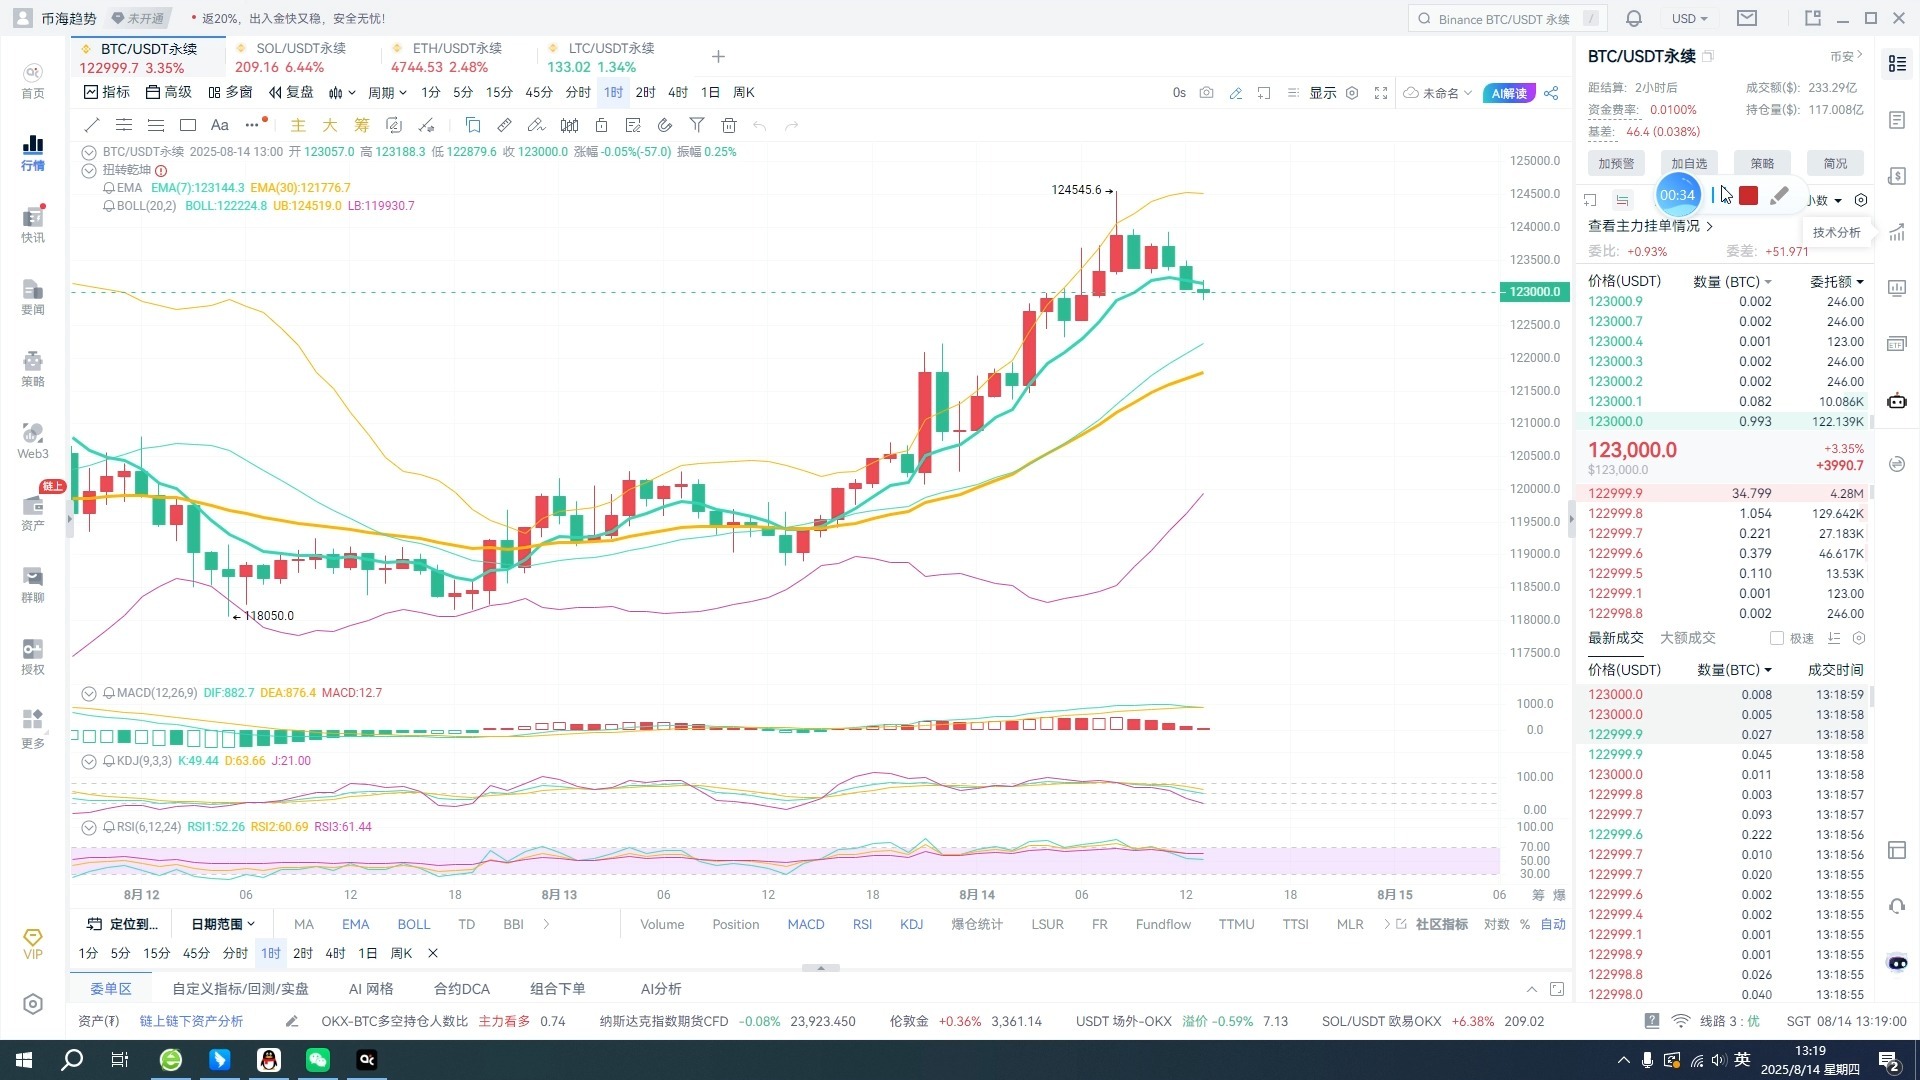Collapse the RSI indicator panel toggle
The height and width of the screenshot is (1080, 1920).
pos(89,827)
